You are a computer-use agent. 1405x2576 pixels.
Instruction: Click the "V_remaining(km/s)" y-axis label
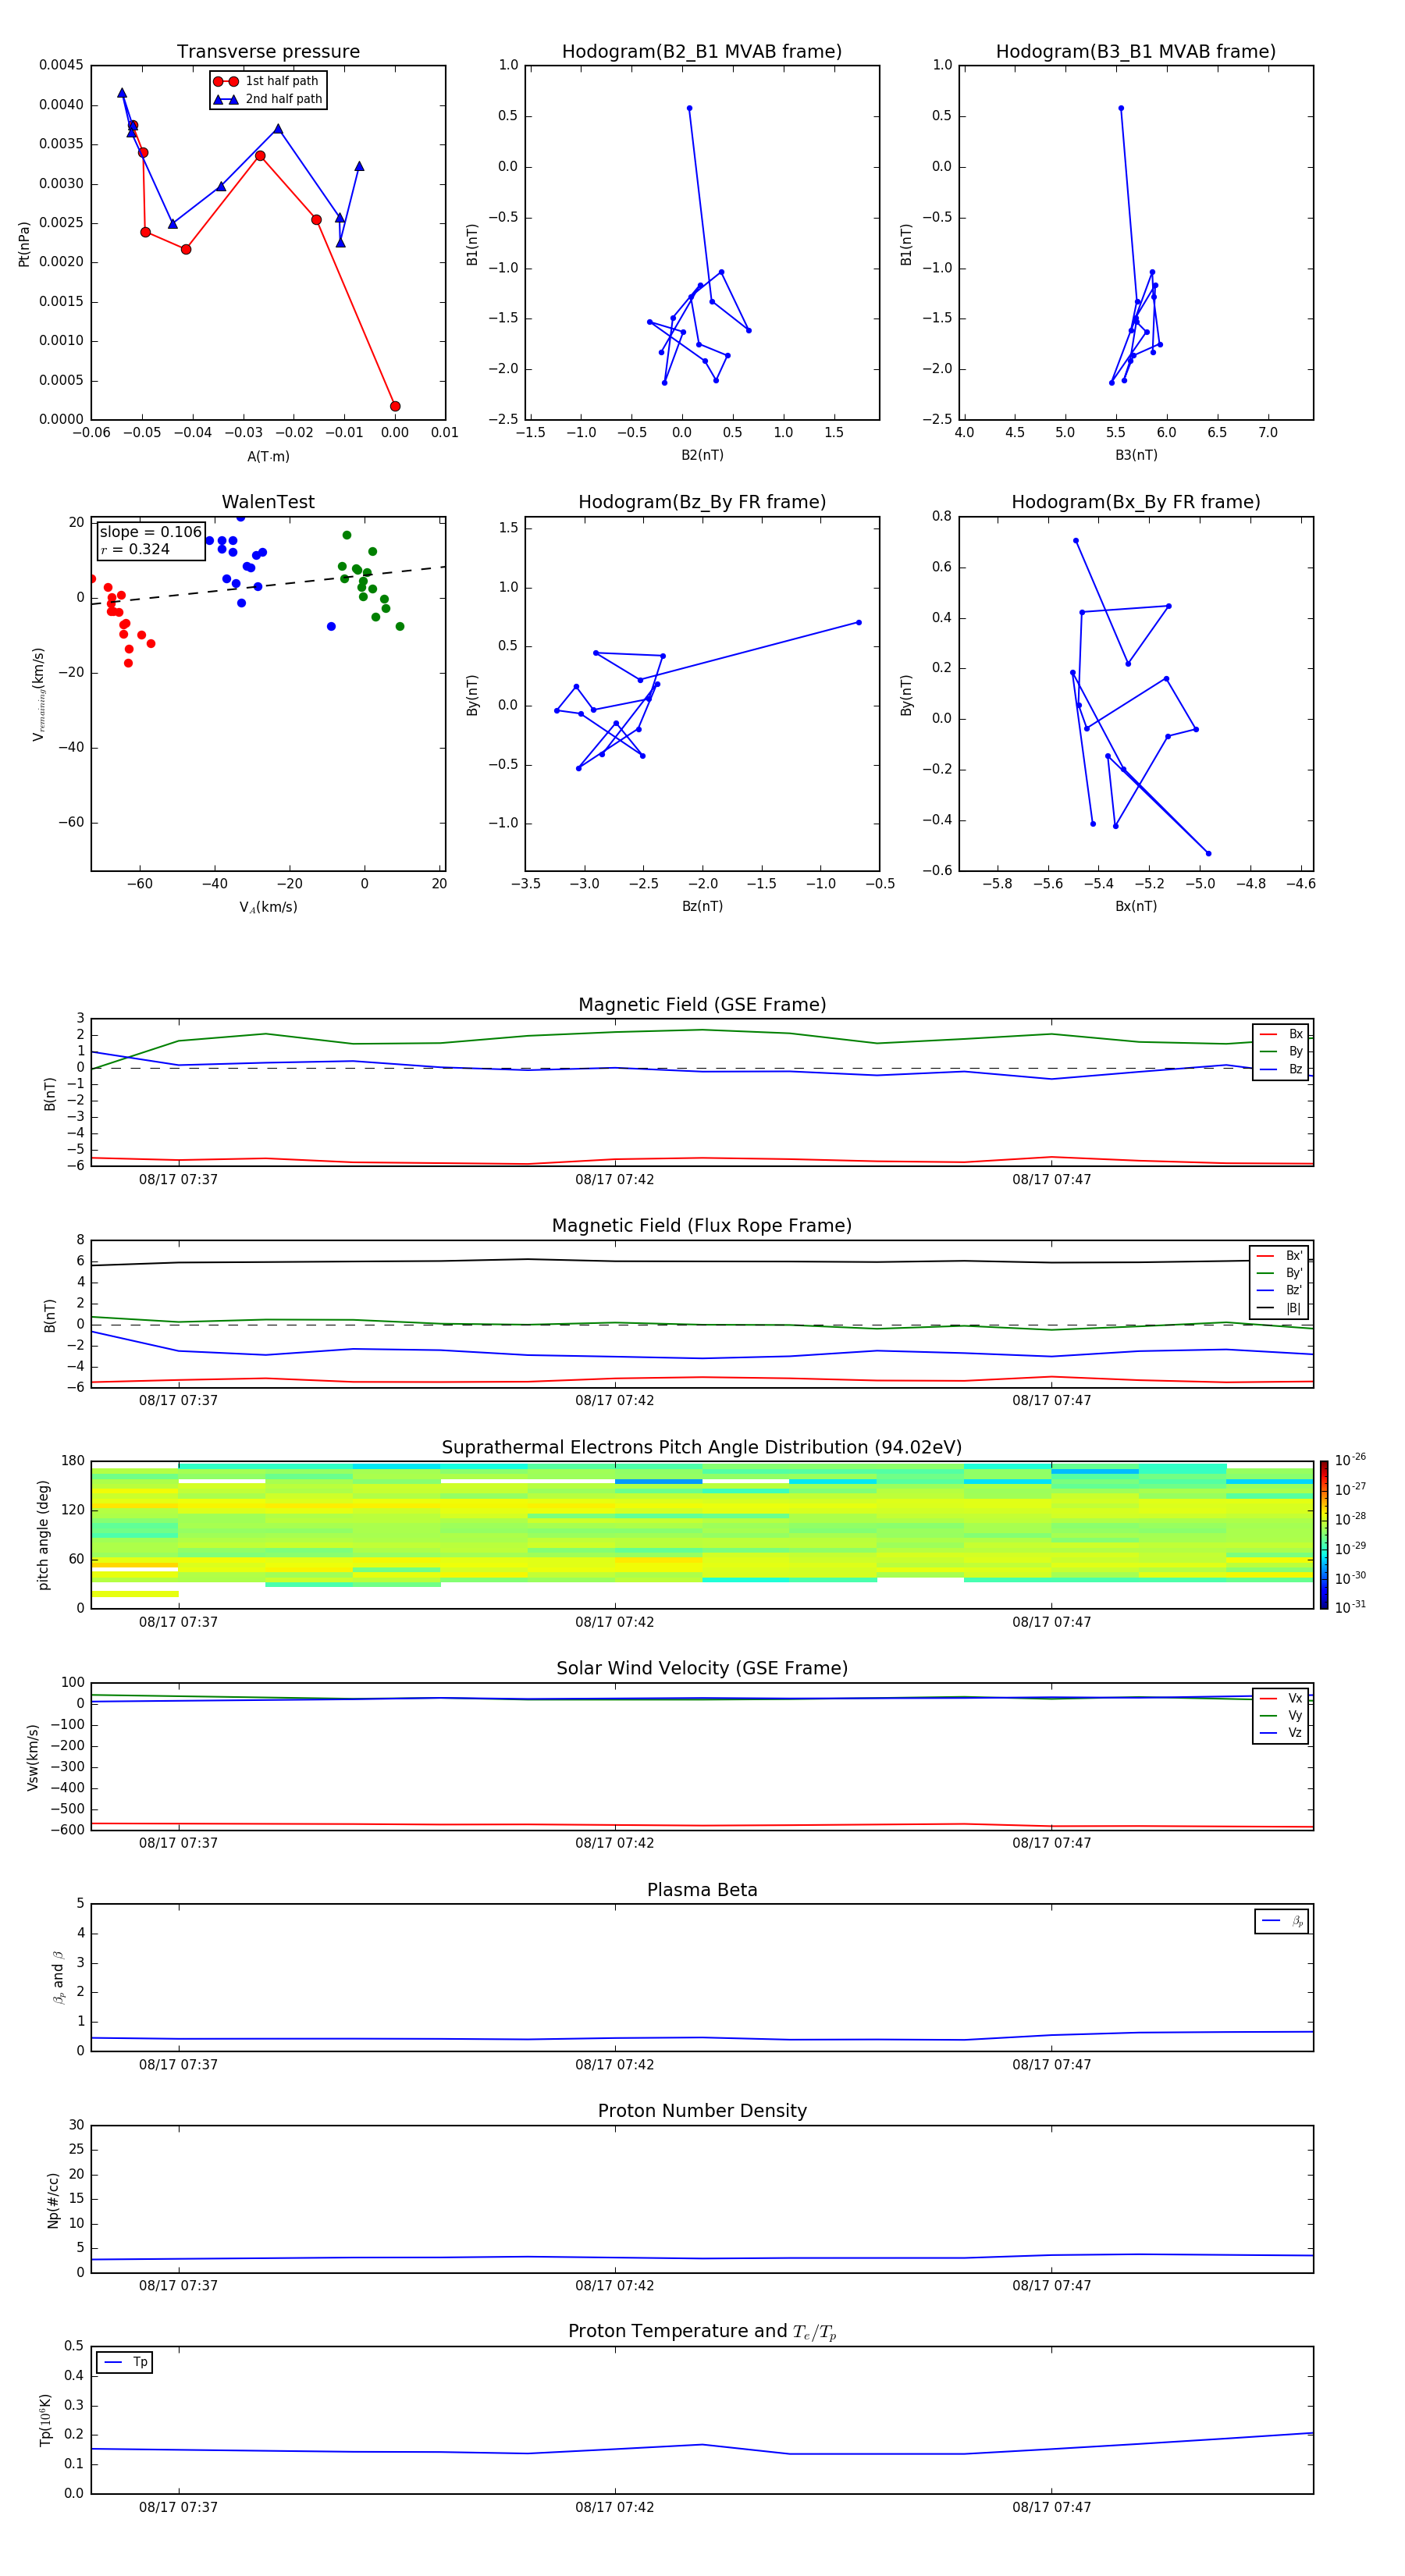(39, 694)
